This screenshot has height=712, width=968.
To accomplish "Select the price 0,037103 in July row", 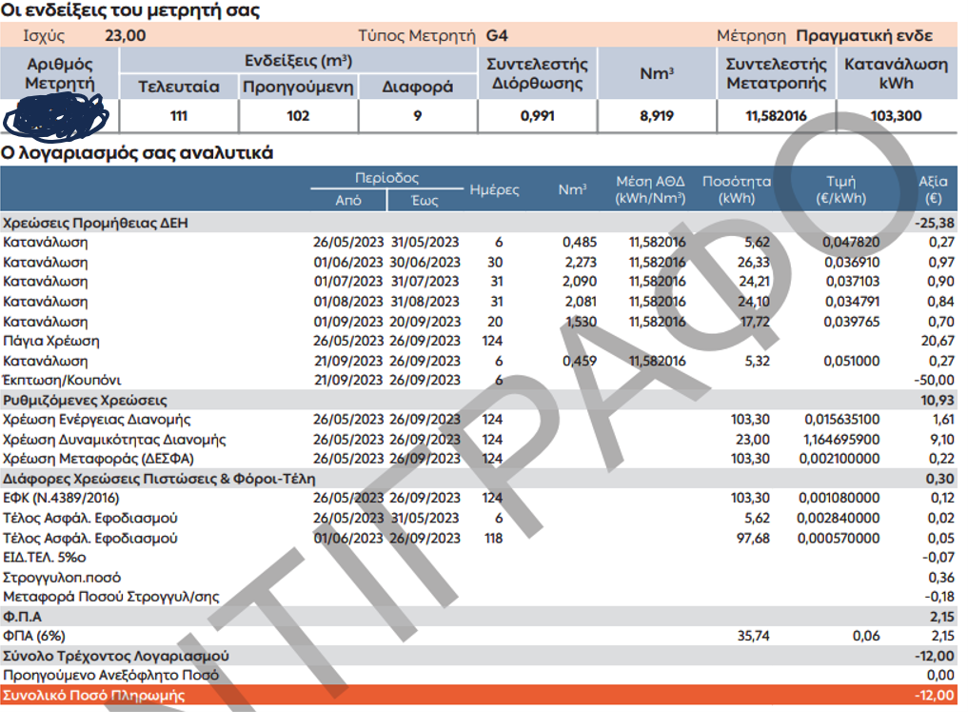I will (x=853, y=282).
